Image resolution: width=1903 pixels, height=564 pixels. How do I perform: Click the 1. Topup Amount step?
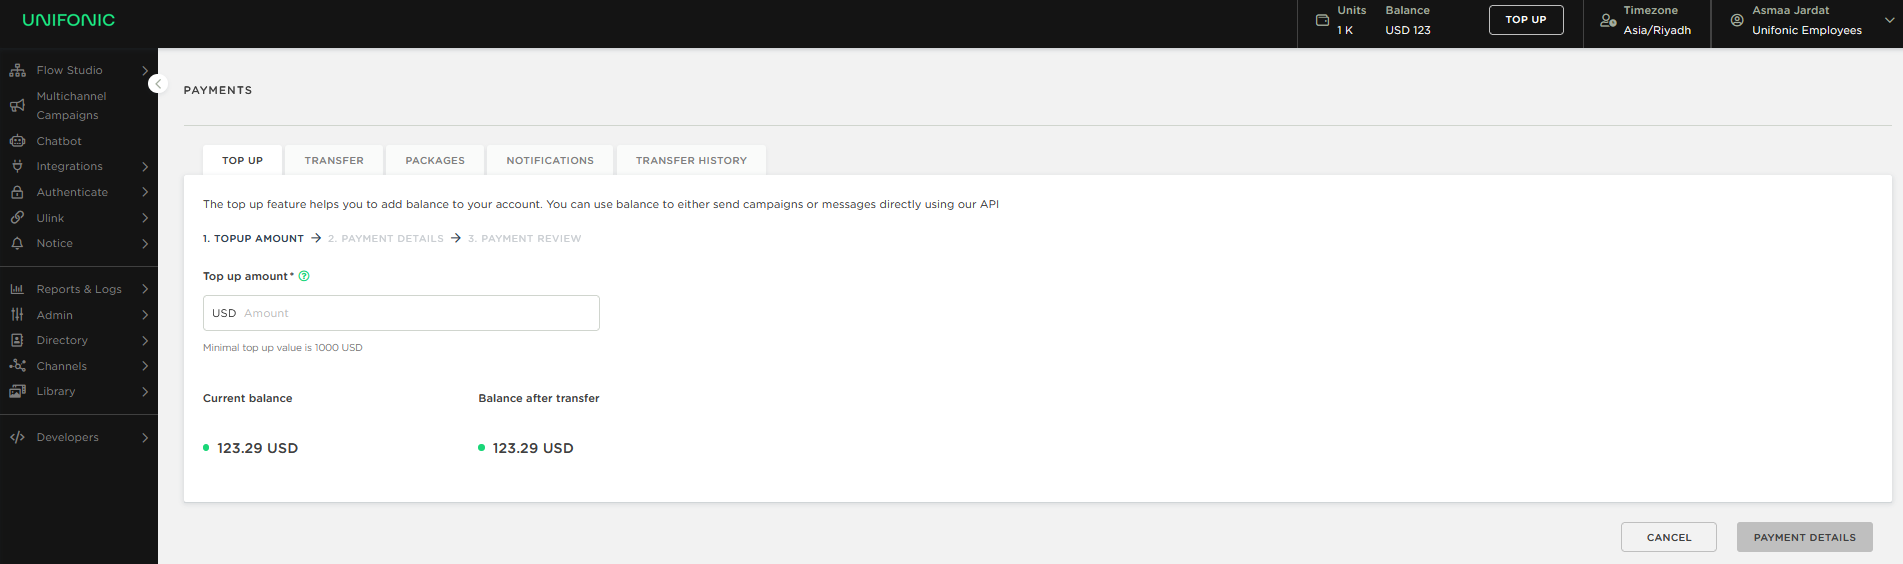[253, 238]
